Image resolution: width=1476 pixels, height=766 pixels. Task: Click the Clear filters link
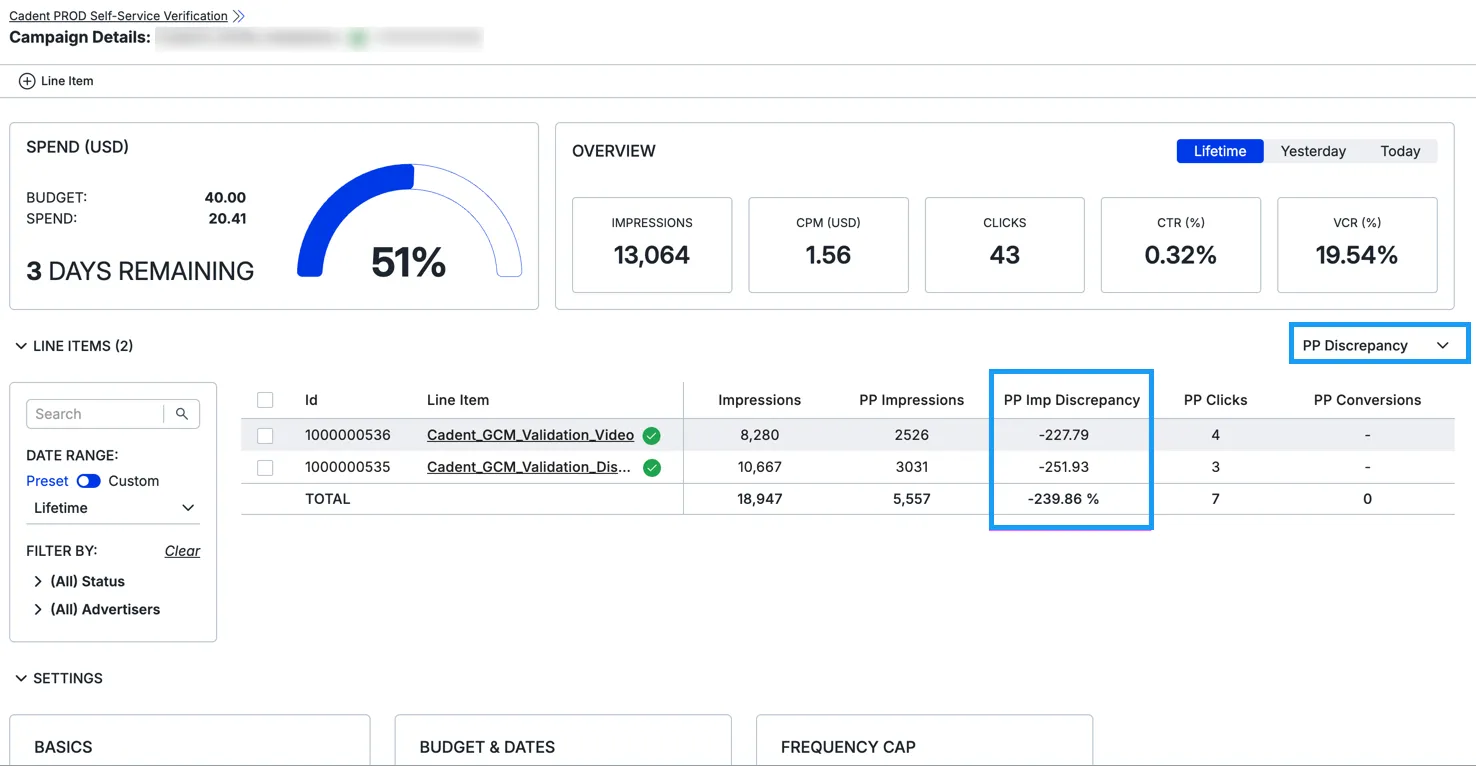pos(182,551)
